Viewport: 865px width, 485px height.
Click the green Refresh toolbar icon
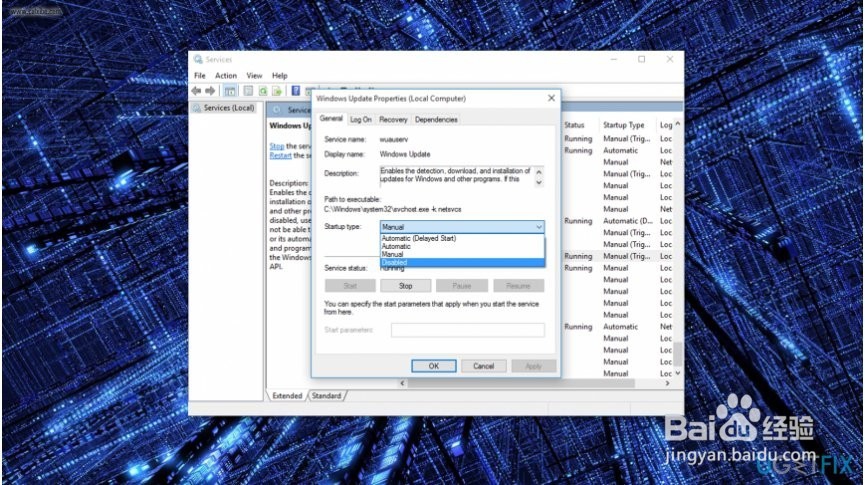(x=263, y=90)
